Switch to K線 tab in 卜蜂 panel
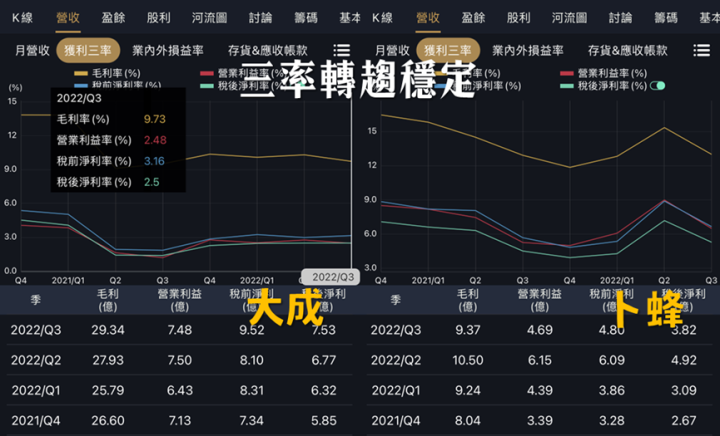The width and height of the screenshot is (720, 436). click(x=382, y=18)
